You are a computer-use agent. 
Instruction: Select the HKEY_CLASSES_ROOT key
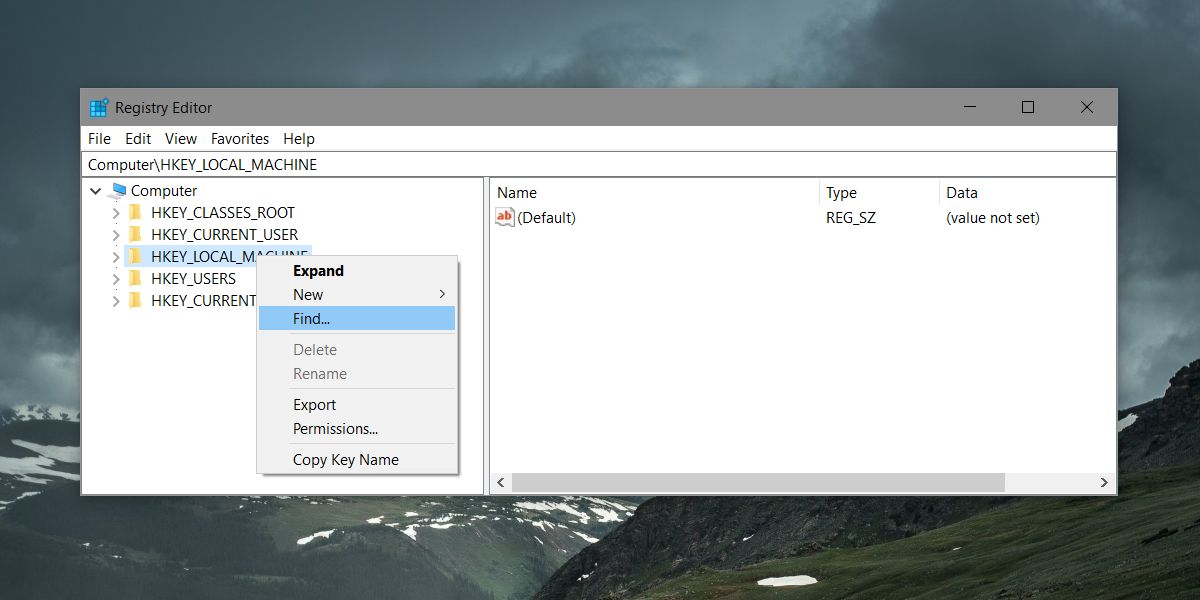223,212
